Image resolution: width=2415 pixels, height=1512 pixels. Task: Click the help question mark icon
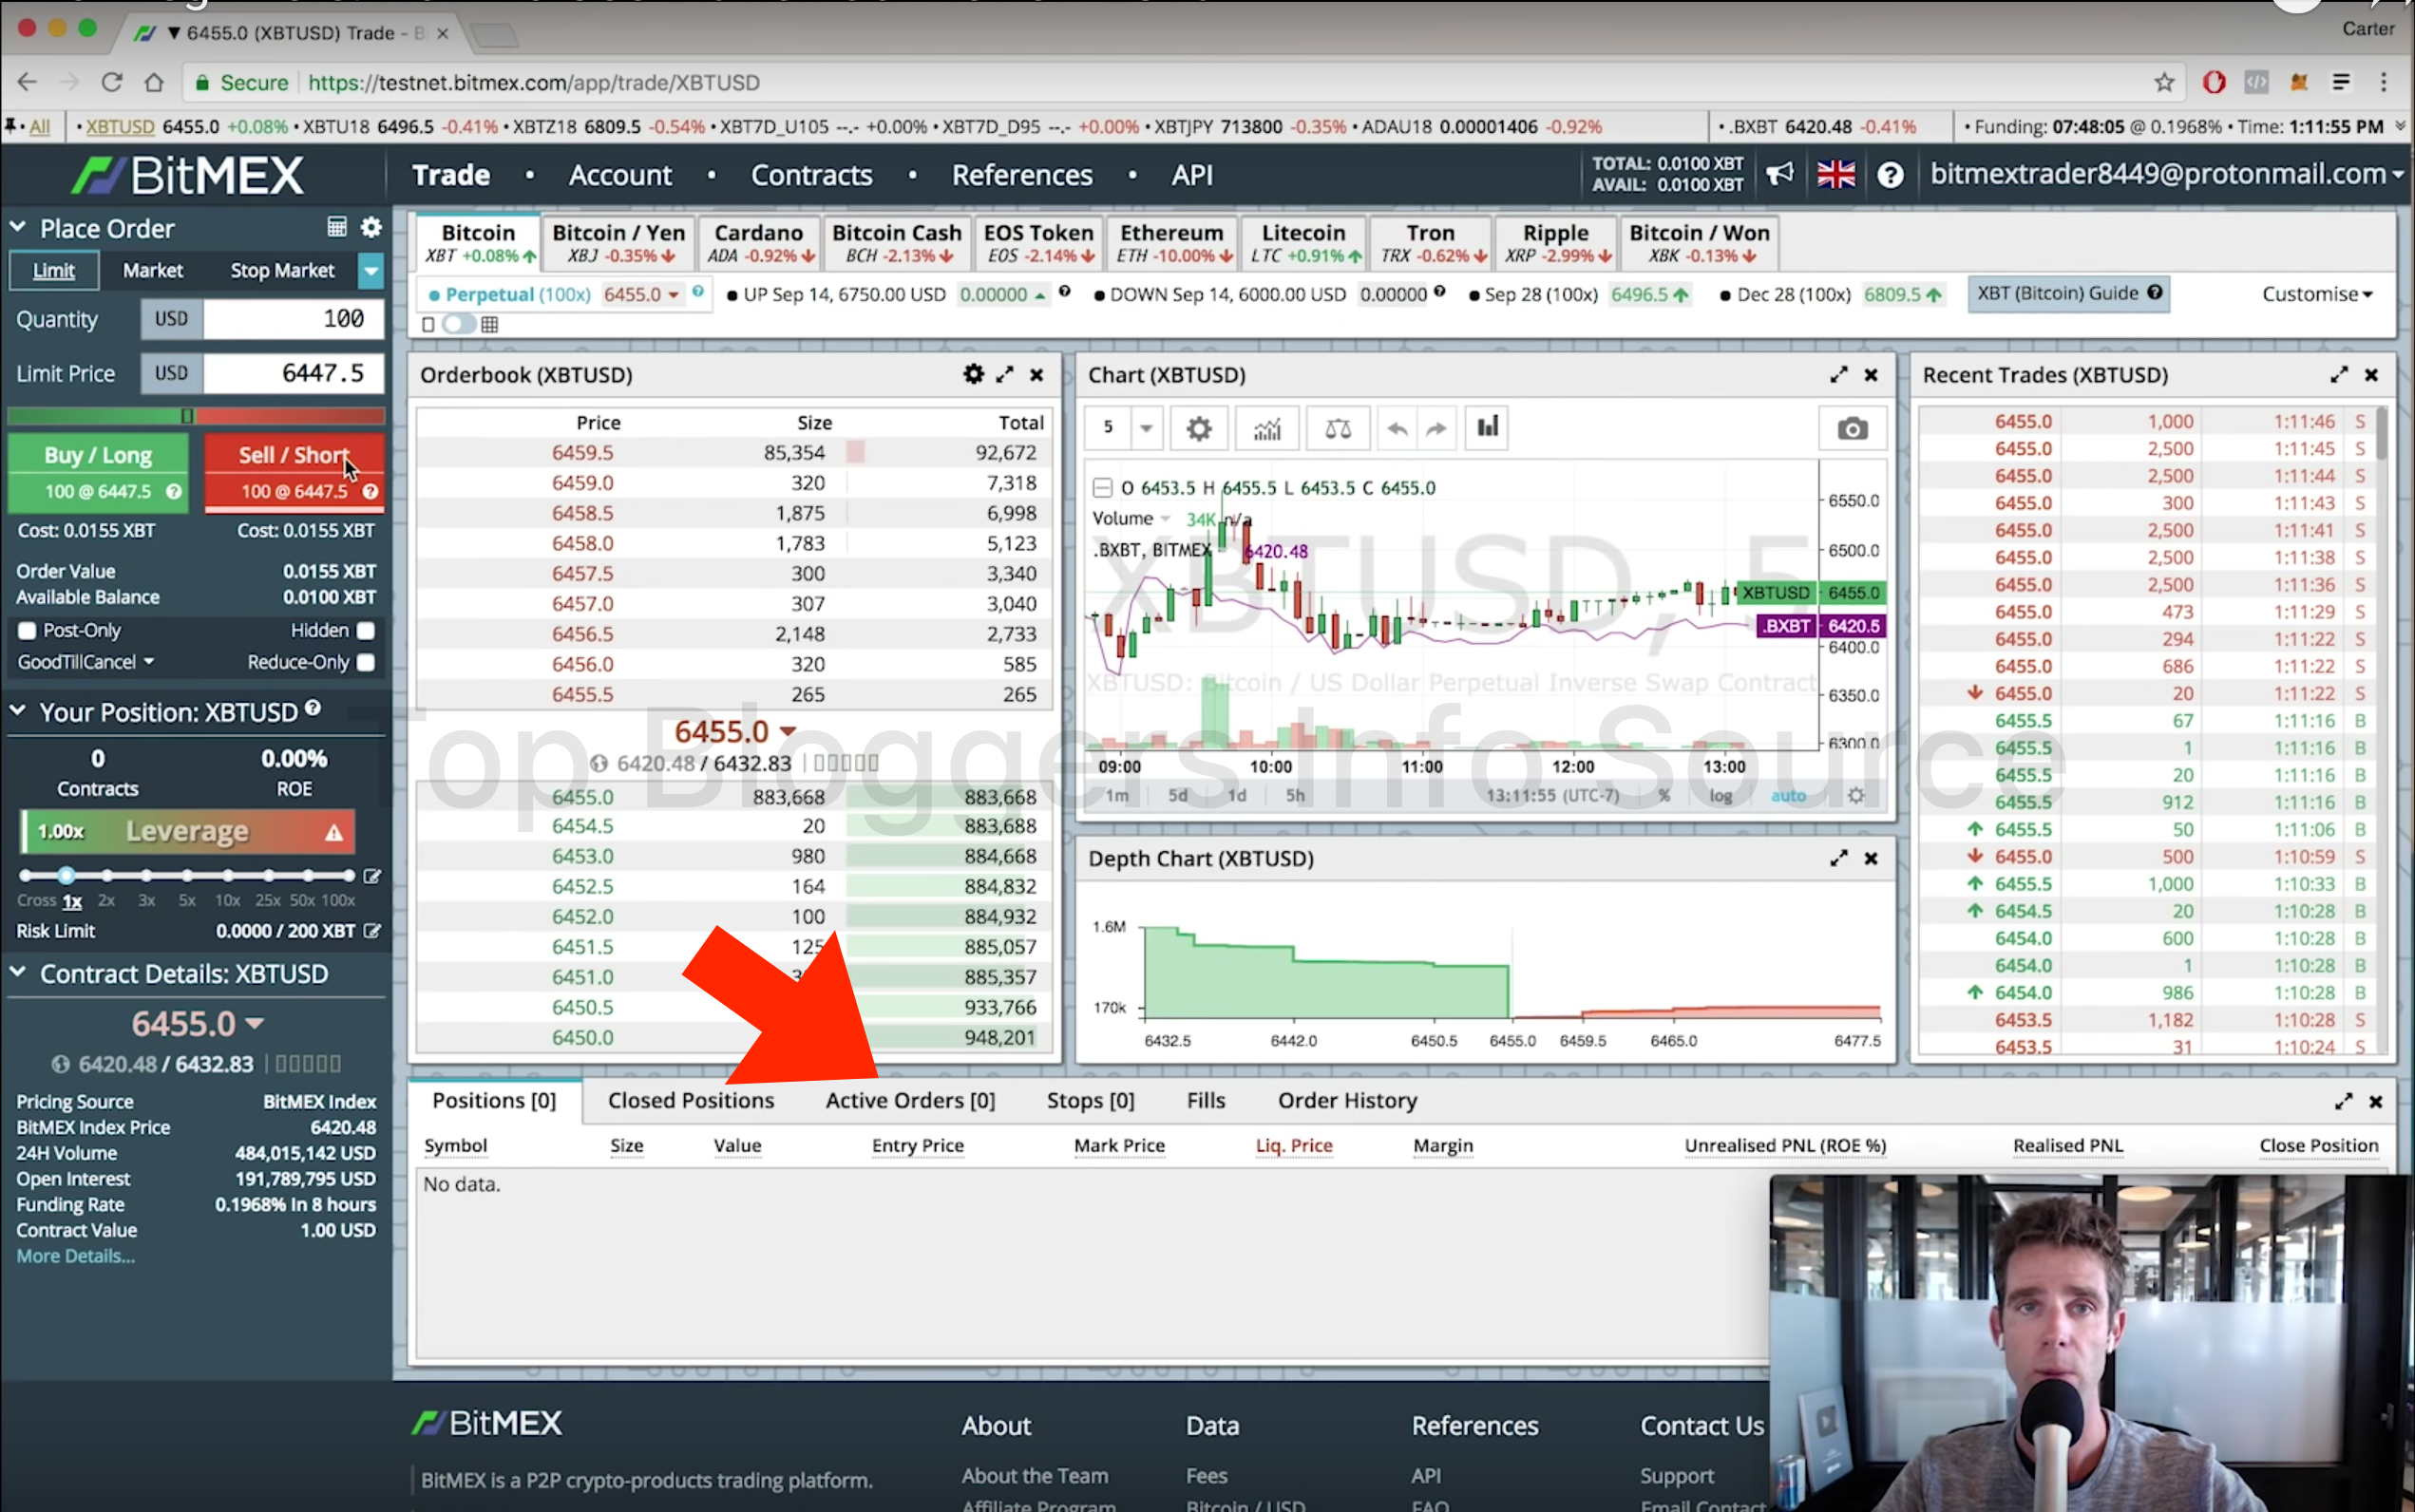[1889, 175]
